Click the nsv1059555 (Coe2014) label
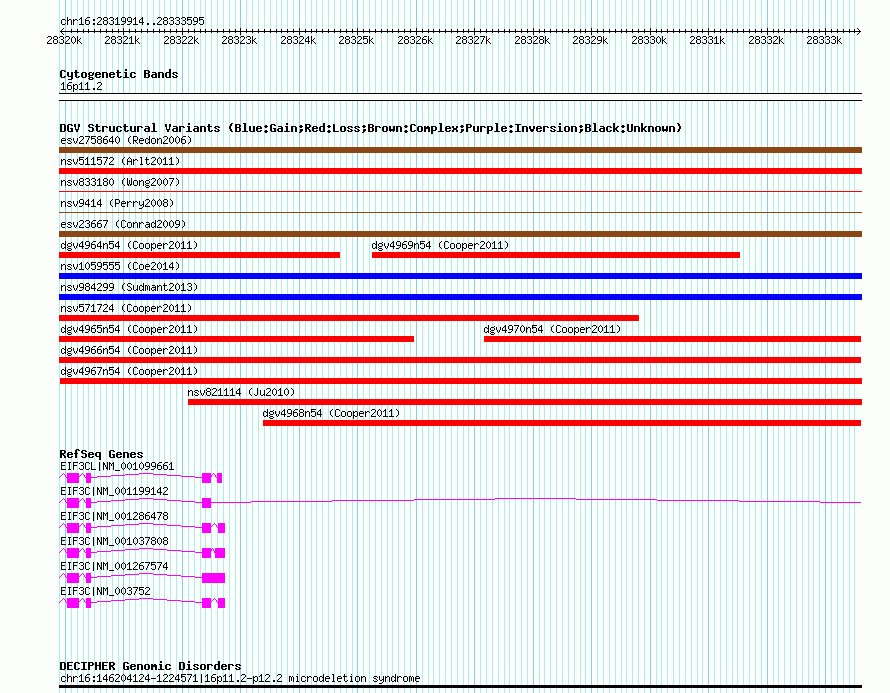The width and height of the screenshot is (890, 693). coord(120,266)
